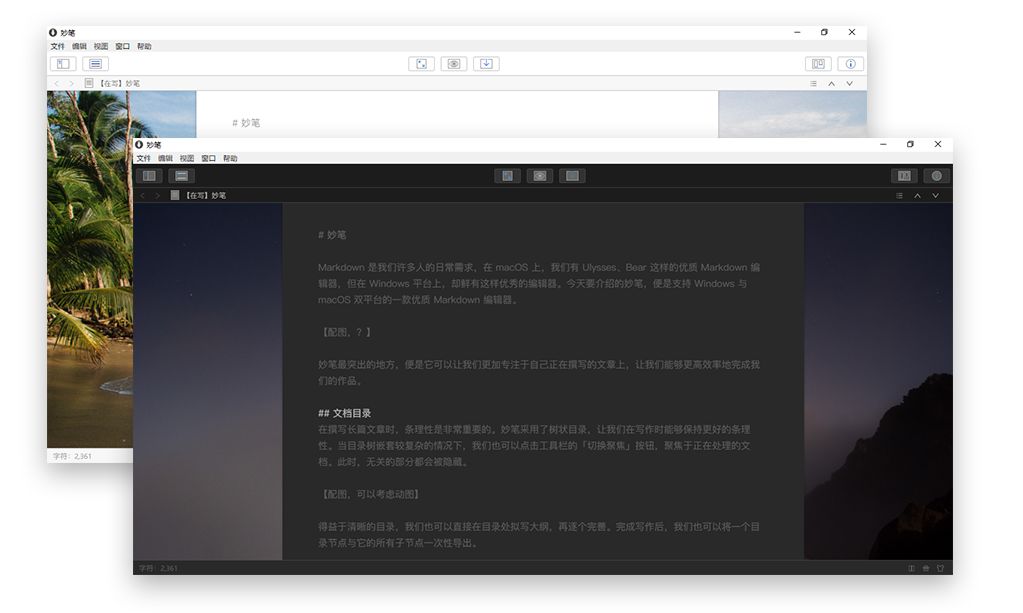Open 视图 menu in front dark window
Image resolution: width=1023 pixels, height=613 pixels.
(x=187, y=158)
